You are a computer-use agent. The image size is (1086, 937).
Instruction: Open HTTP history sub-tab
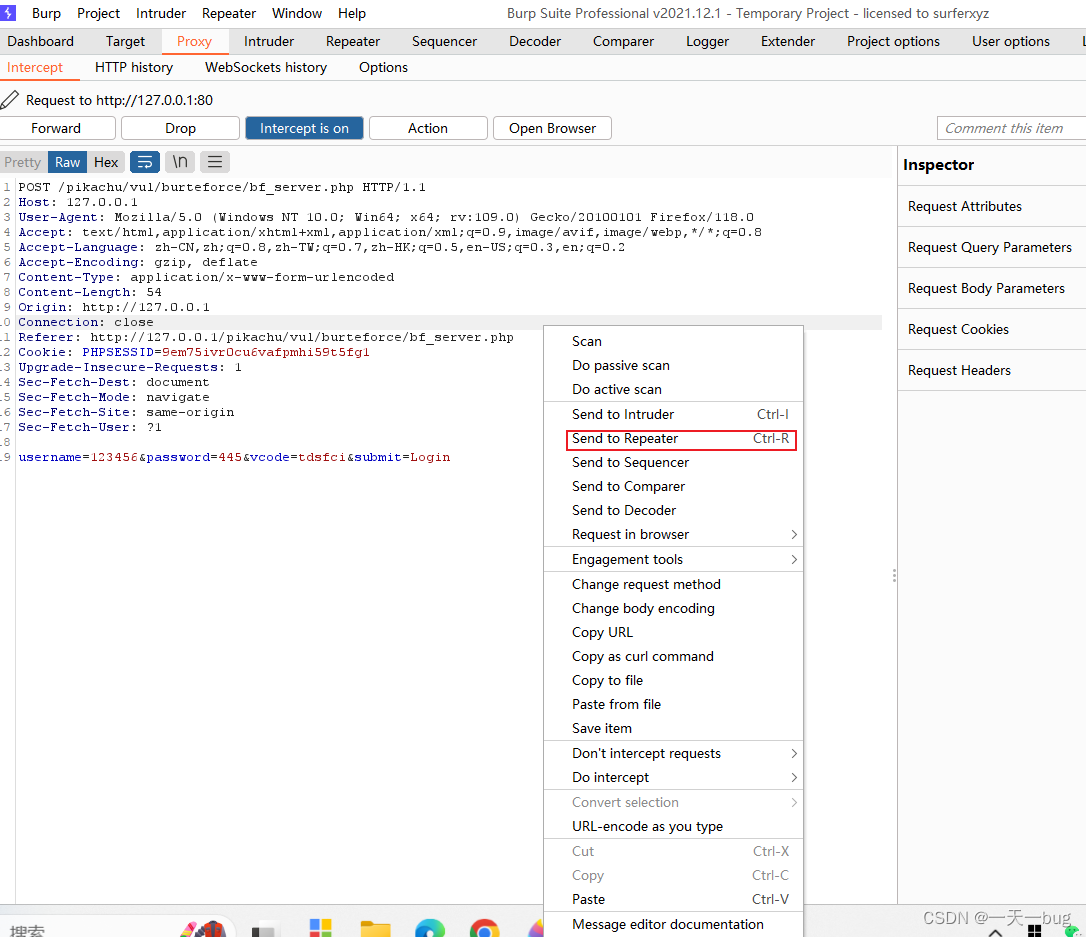coord(134,67)
